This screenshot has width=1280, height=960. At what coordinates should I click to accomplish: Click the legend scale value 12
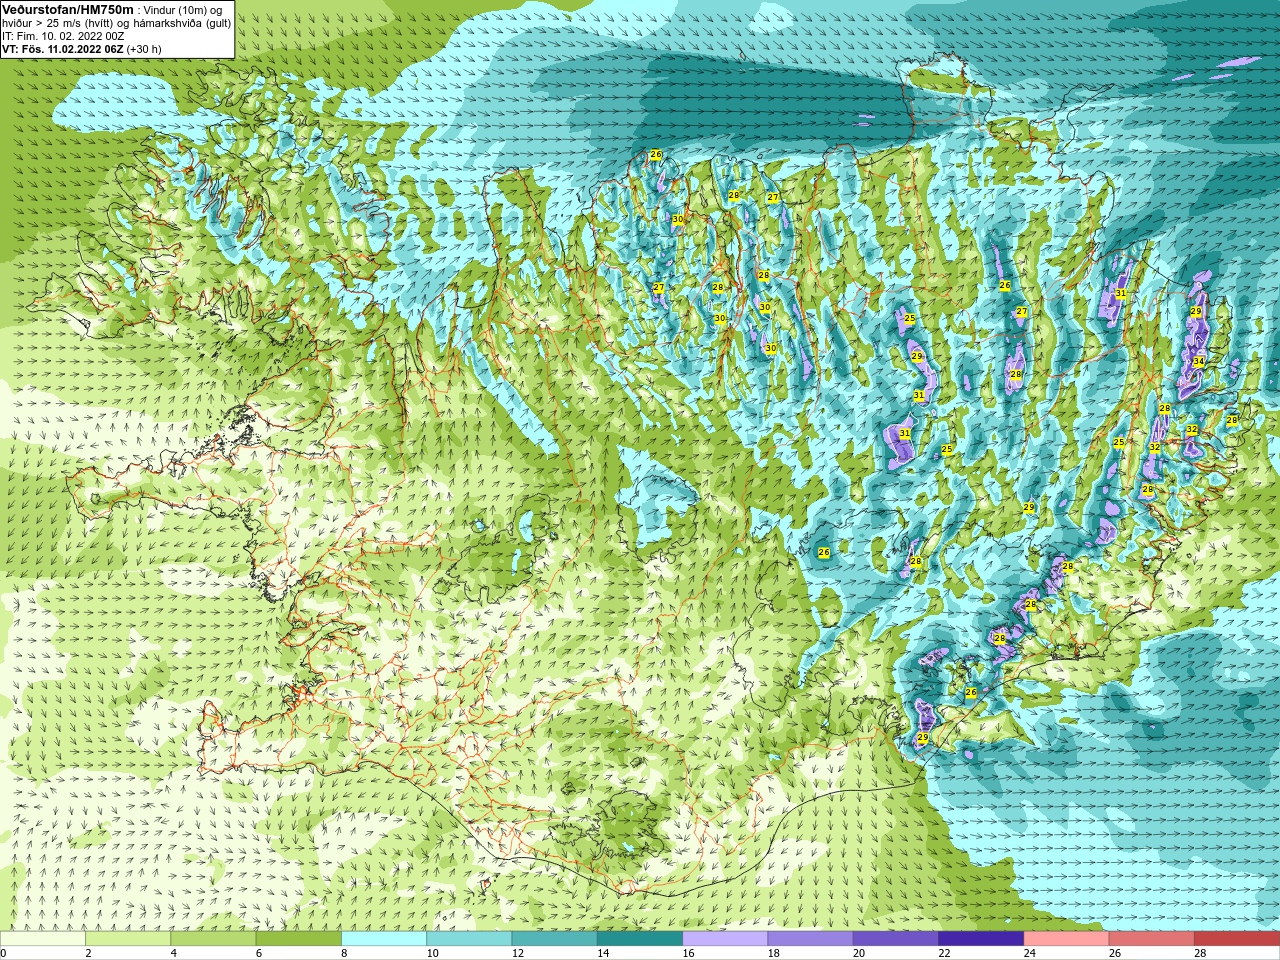click(518, 953)
